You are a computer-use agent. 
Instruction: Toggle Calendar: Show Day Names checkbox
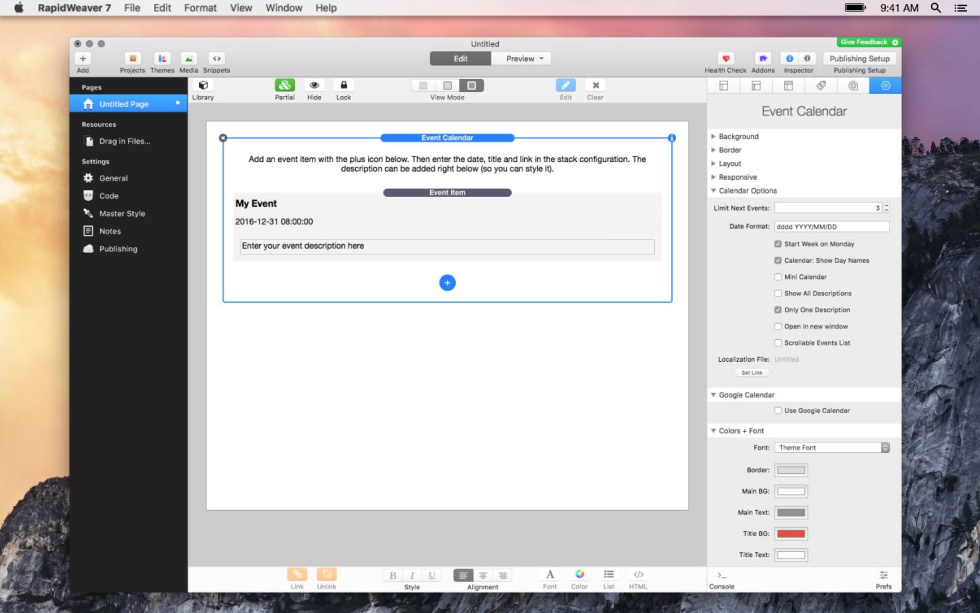coord(778,261)
